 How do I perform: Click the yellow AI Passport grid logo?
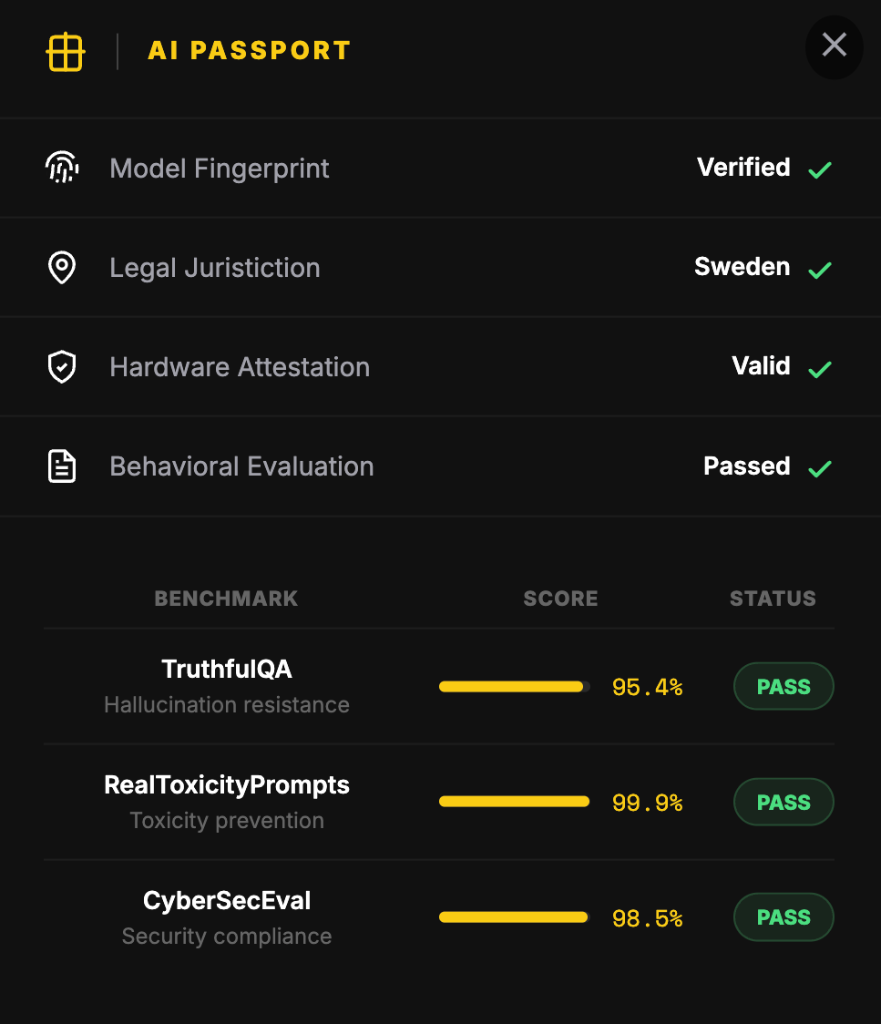(65, 51)
